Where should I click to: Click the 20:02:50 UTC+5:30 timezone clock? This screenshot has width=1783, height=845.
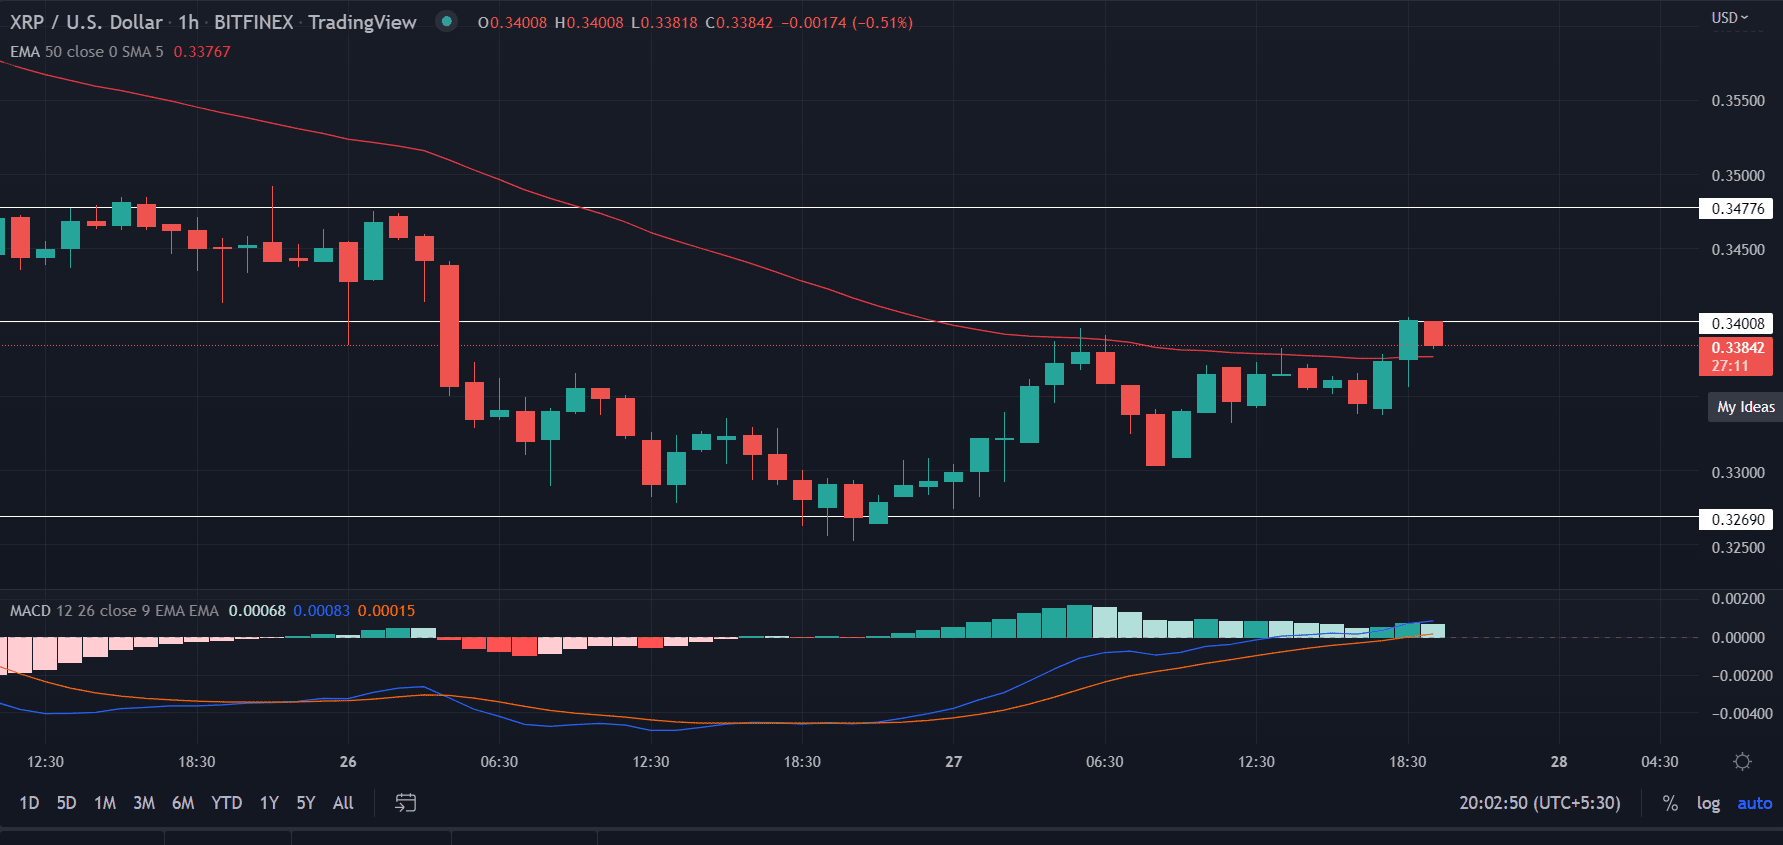[1539, 803]
